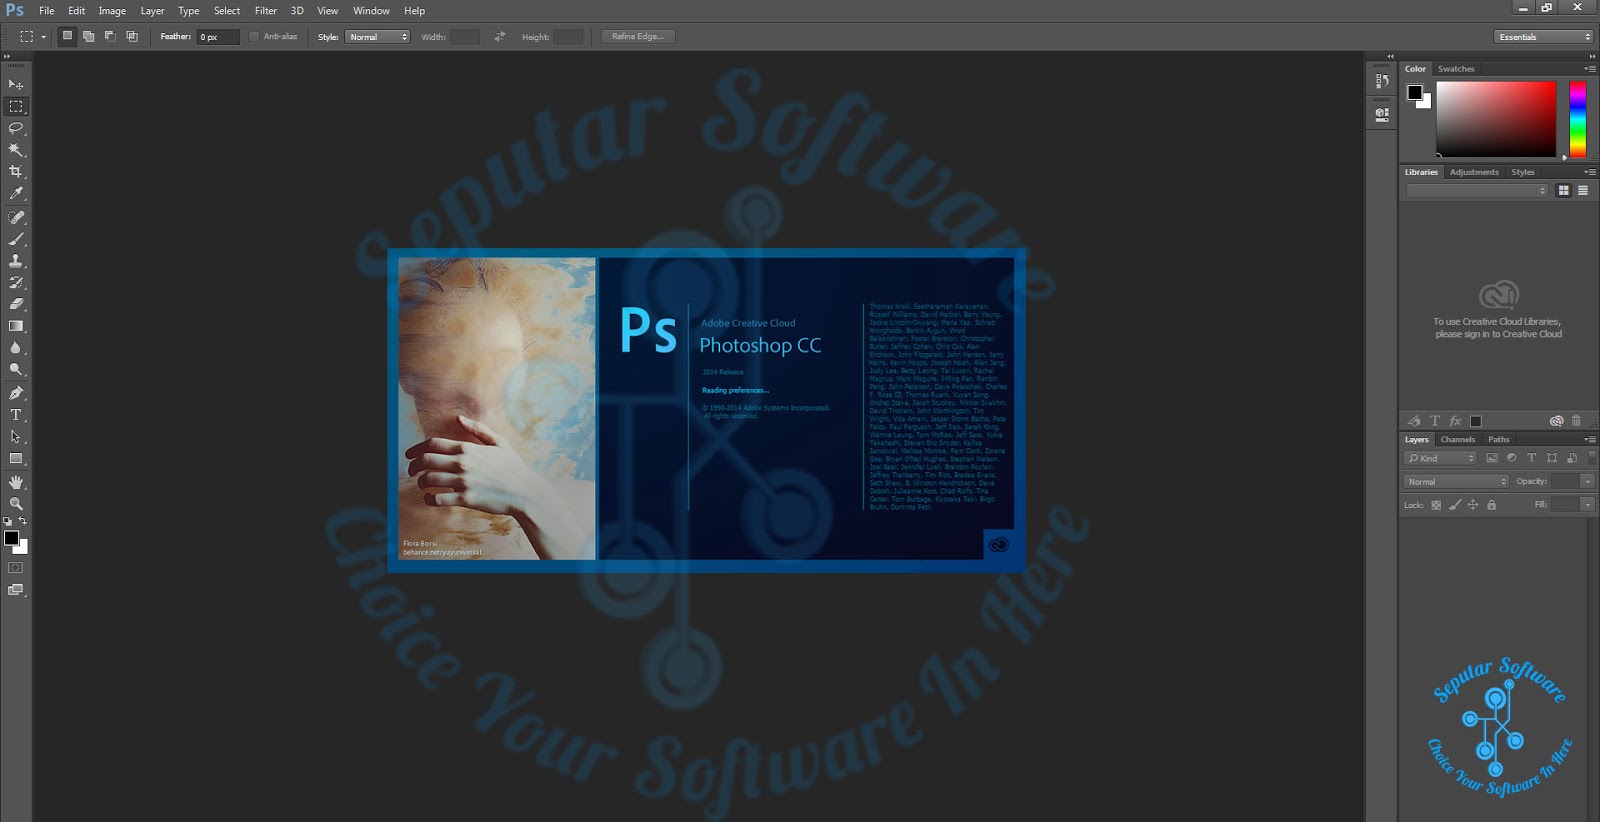Screen dimensions: 1600x822
Task: Toggle the Anti-alias checkbox
Action: click(x=254, y=36)
